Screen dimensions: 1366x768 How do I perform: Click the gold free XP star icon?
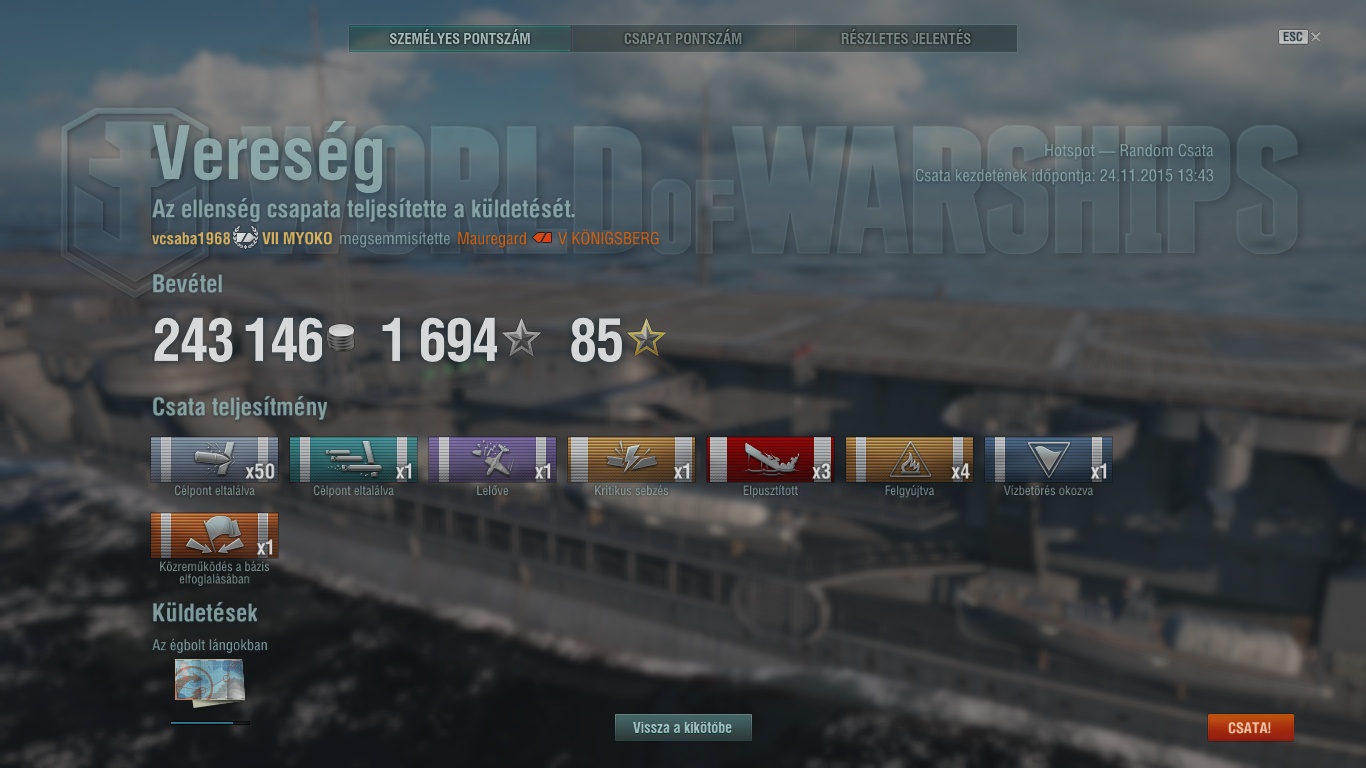(x=646, y=340)
